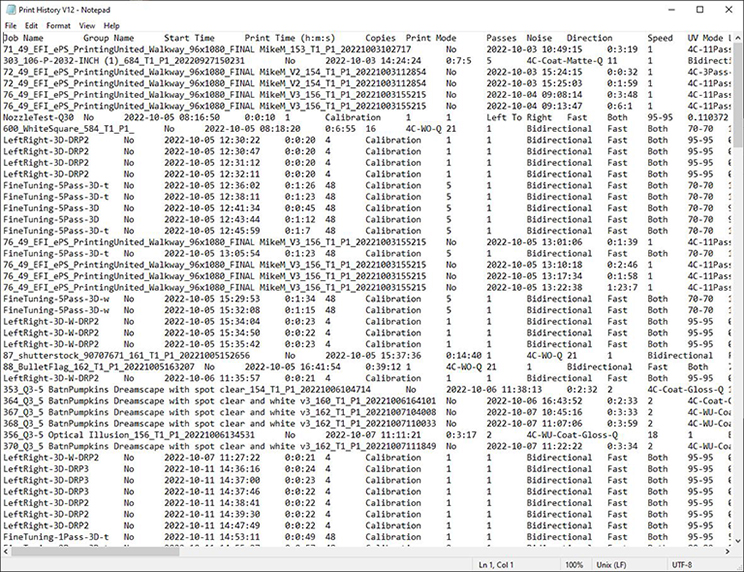
Task: Open the Format menu
Action: pyautogui.click(x=58, y=26)
